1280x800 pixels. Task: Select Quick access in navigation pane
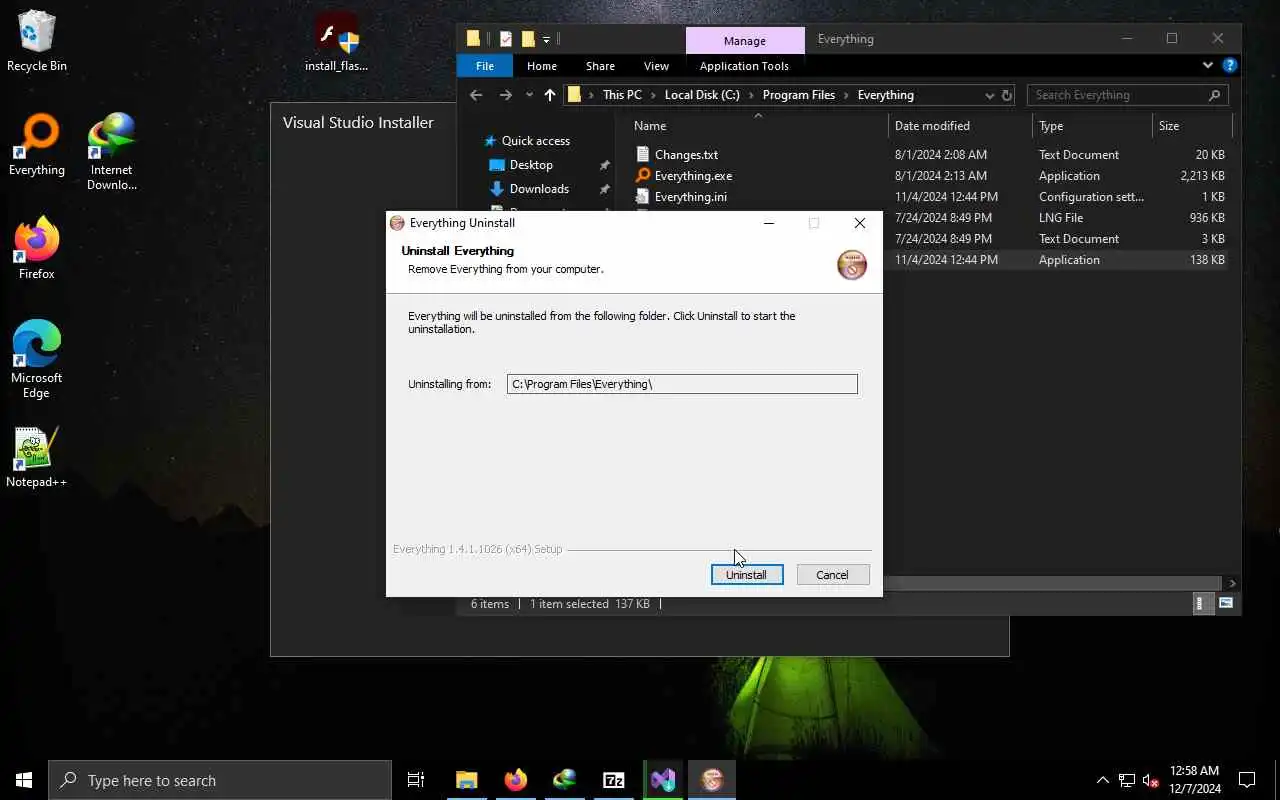535,141
